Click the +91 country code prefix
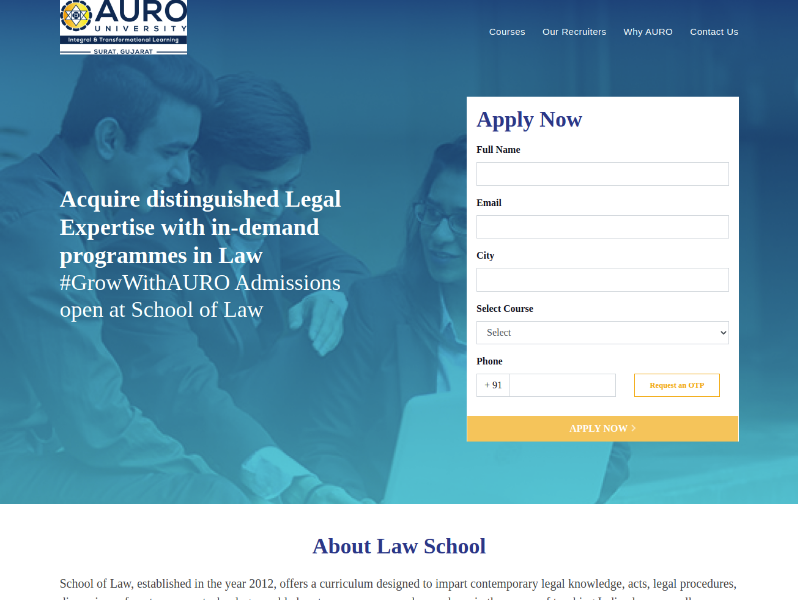 pos(493,385)
